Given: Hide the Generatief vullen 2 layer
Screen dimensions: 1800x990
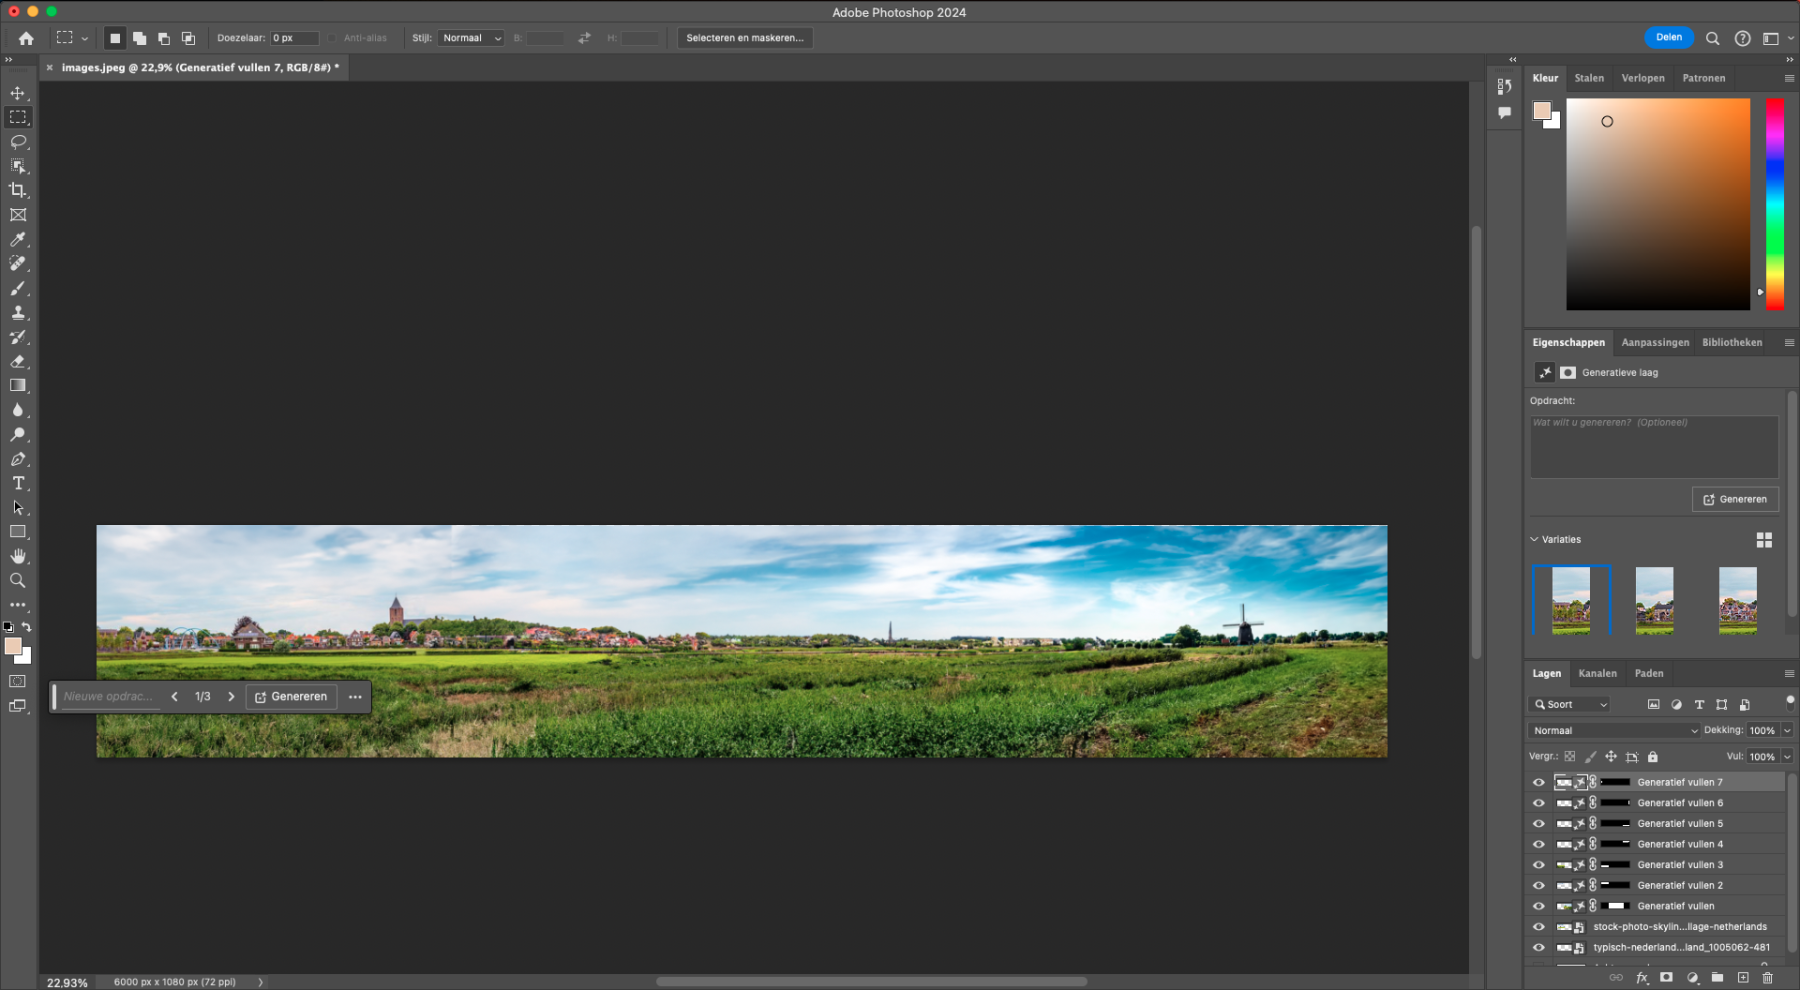Looking at the screenshot, I should tap(1539, 885).
